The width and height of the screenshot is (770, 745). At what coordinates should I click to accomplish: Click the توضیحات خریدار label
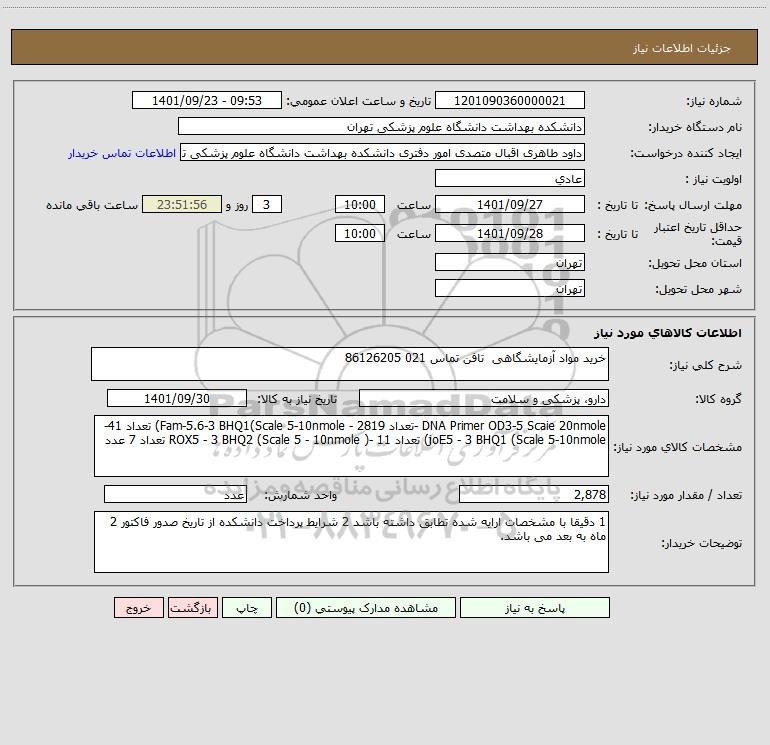click(x=701, y=543)
